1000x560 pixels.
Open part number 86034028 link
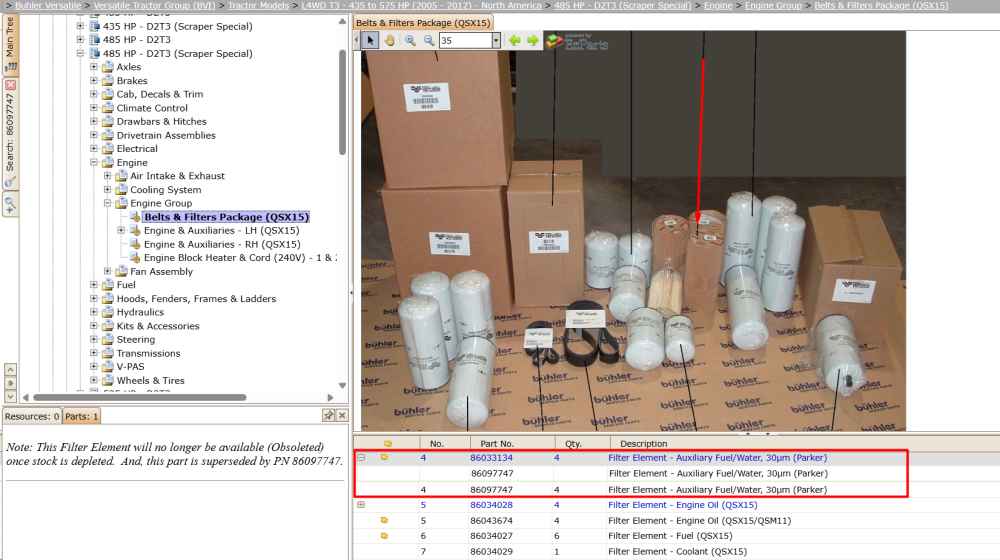(491, 505)
